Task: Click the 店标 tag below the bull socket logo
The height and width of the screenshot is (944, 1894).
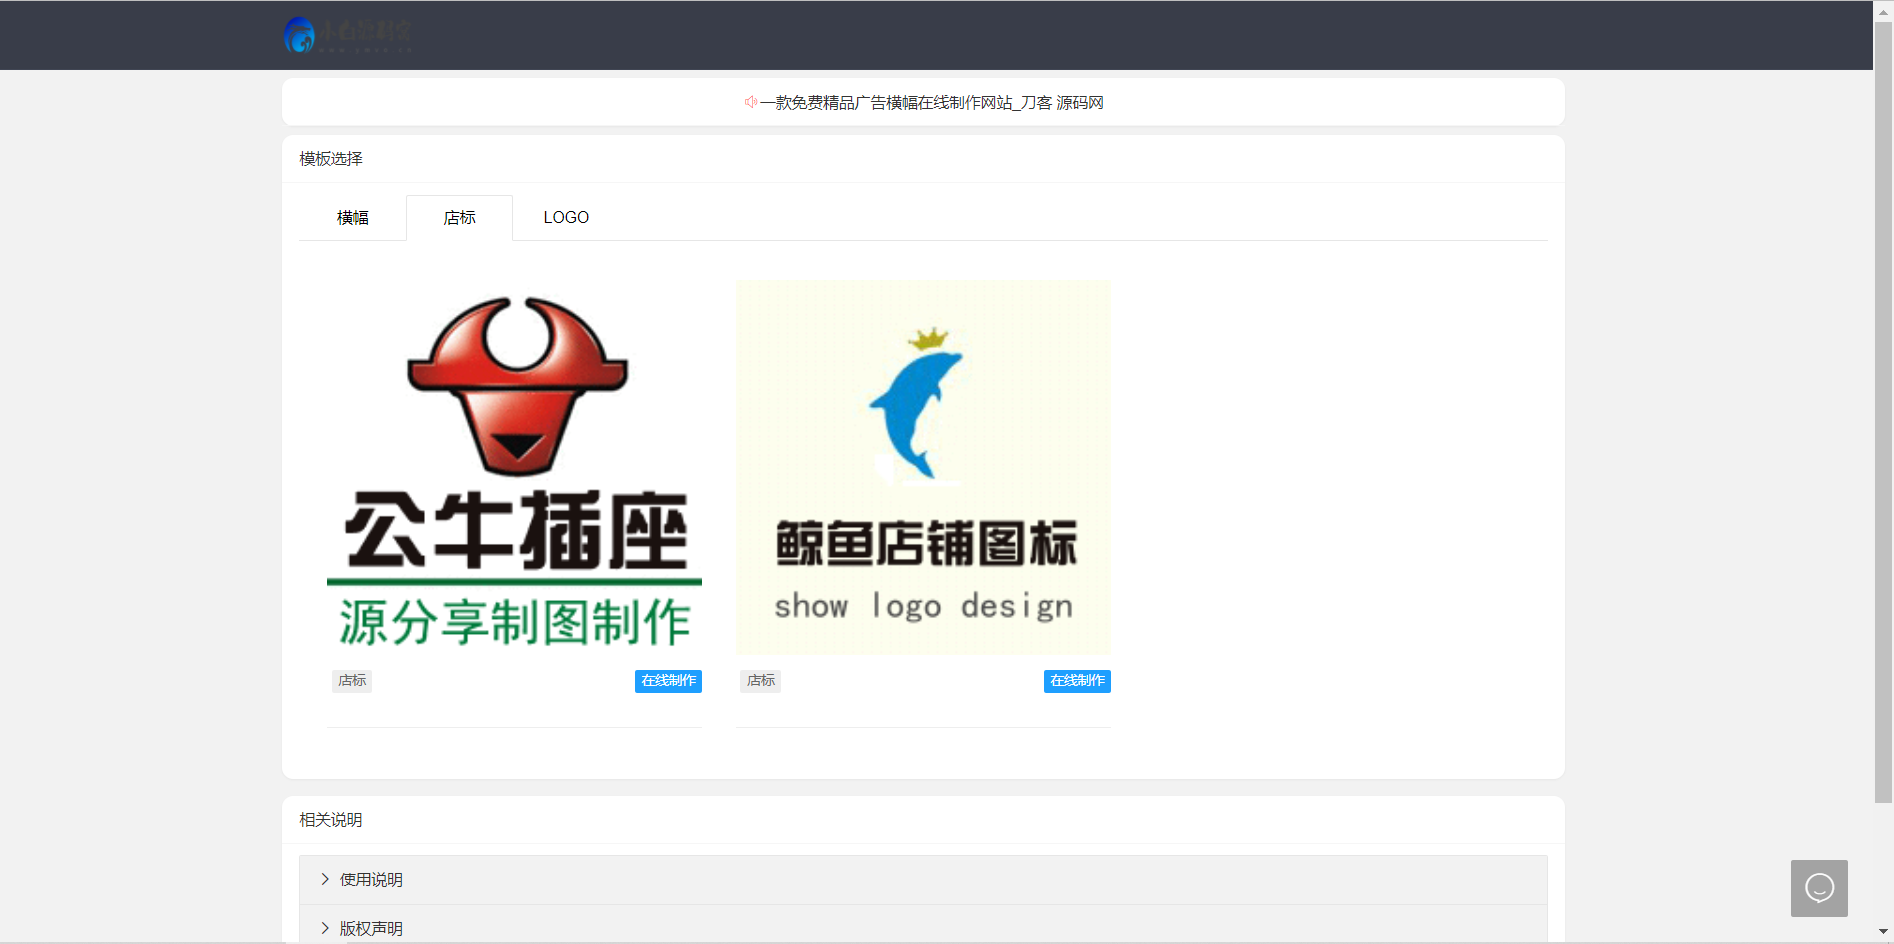Action: point(351,681)
